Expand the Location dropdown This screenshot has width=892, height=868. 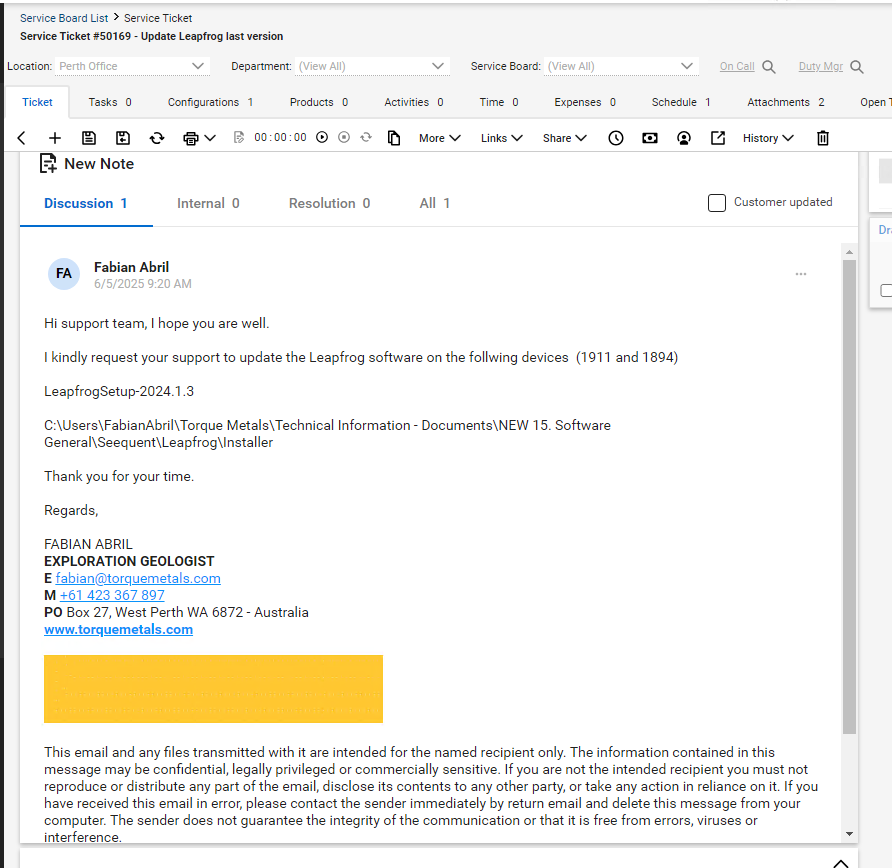(x=198, y=66)
